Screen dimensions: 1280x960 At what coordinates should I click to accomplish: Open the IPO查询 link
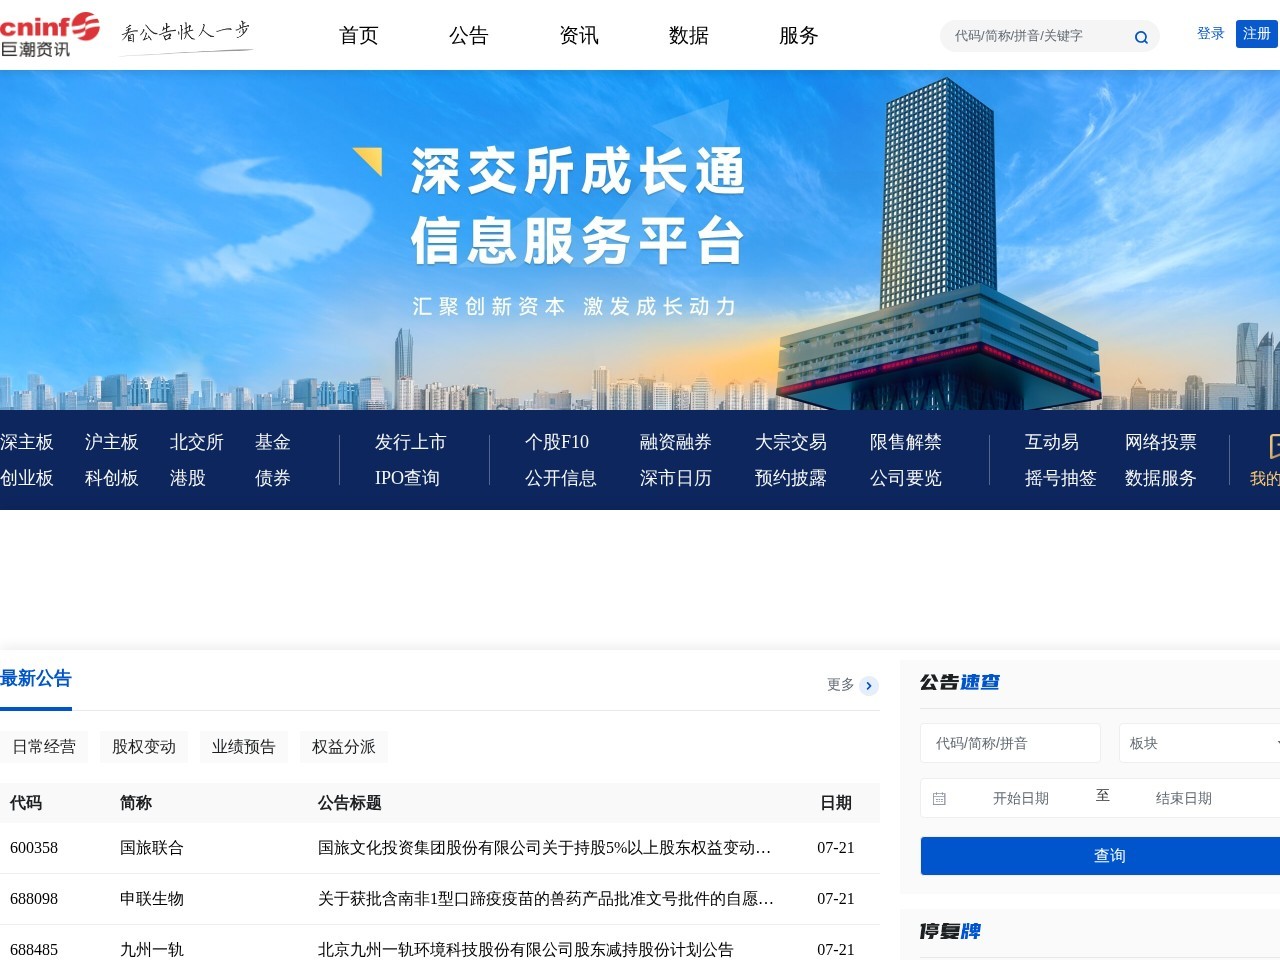tap(407, 478)
